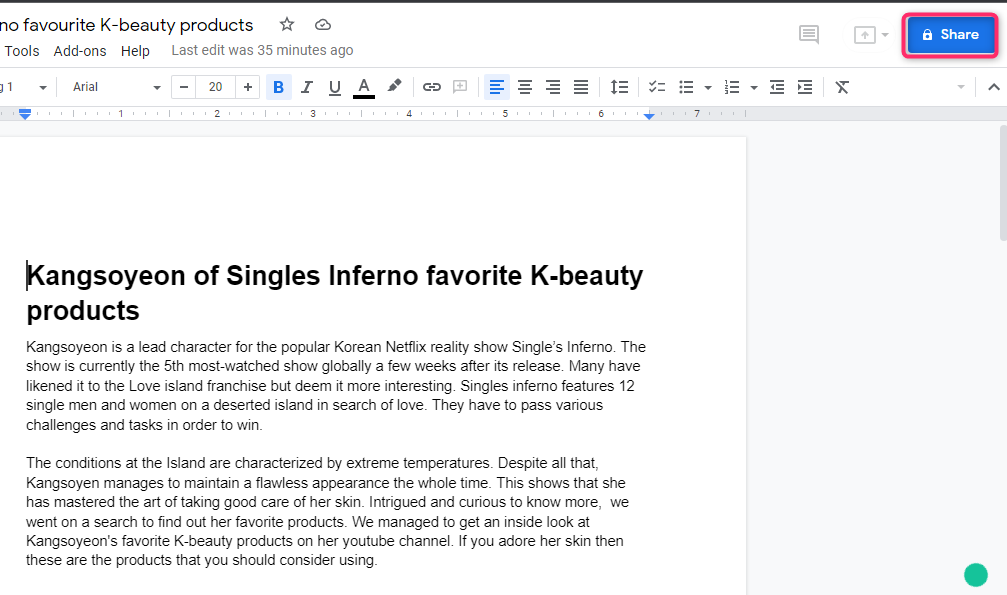Open the Tools menu
Viewport: 1007px width, 595px height.
click(22, 51)
